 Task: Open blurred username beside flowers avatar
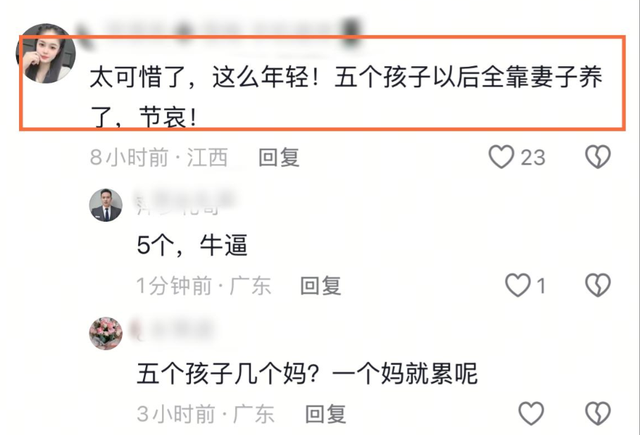tap(172, 330)
